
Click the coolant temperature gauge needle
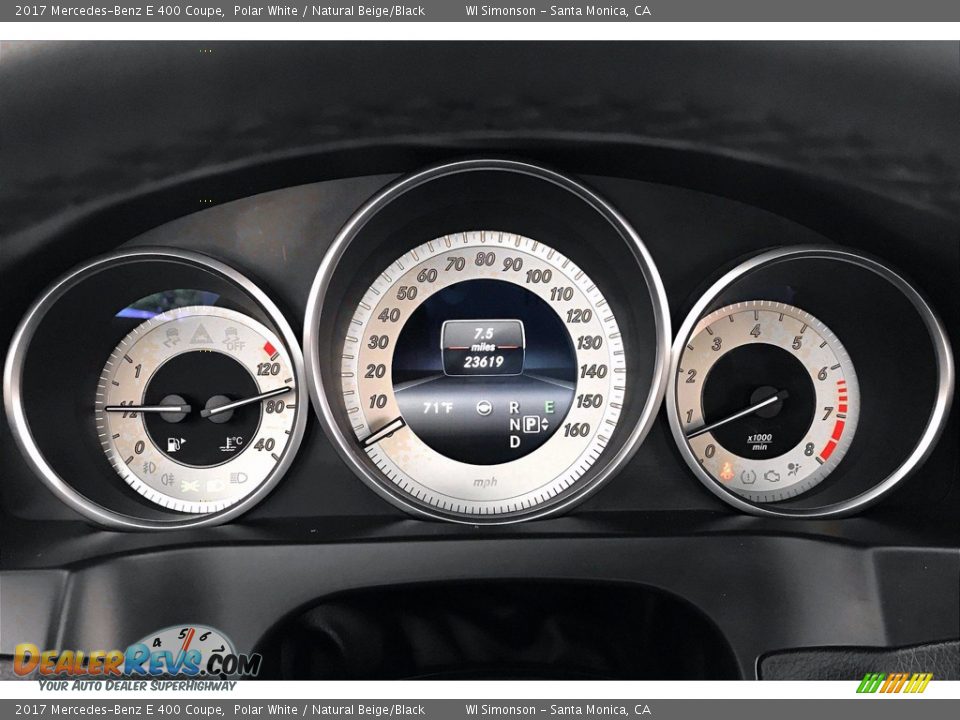click(249, 402)
